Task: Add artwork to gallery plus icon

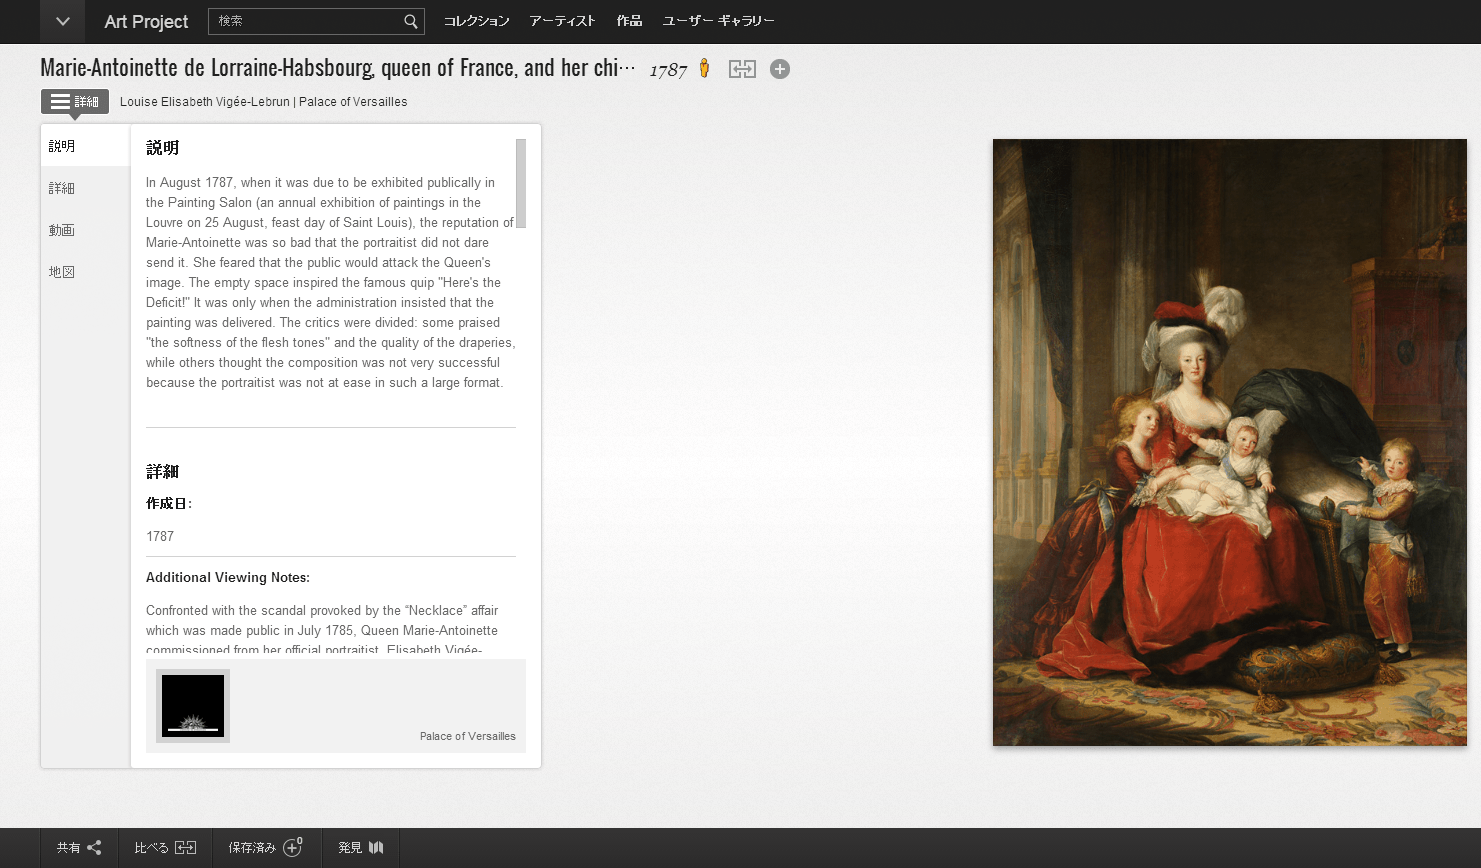Action: click(x=780, y=69)
